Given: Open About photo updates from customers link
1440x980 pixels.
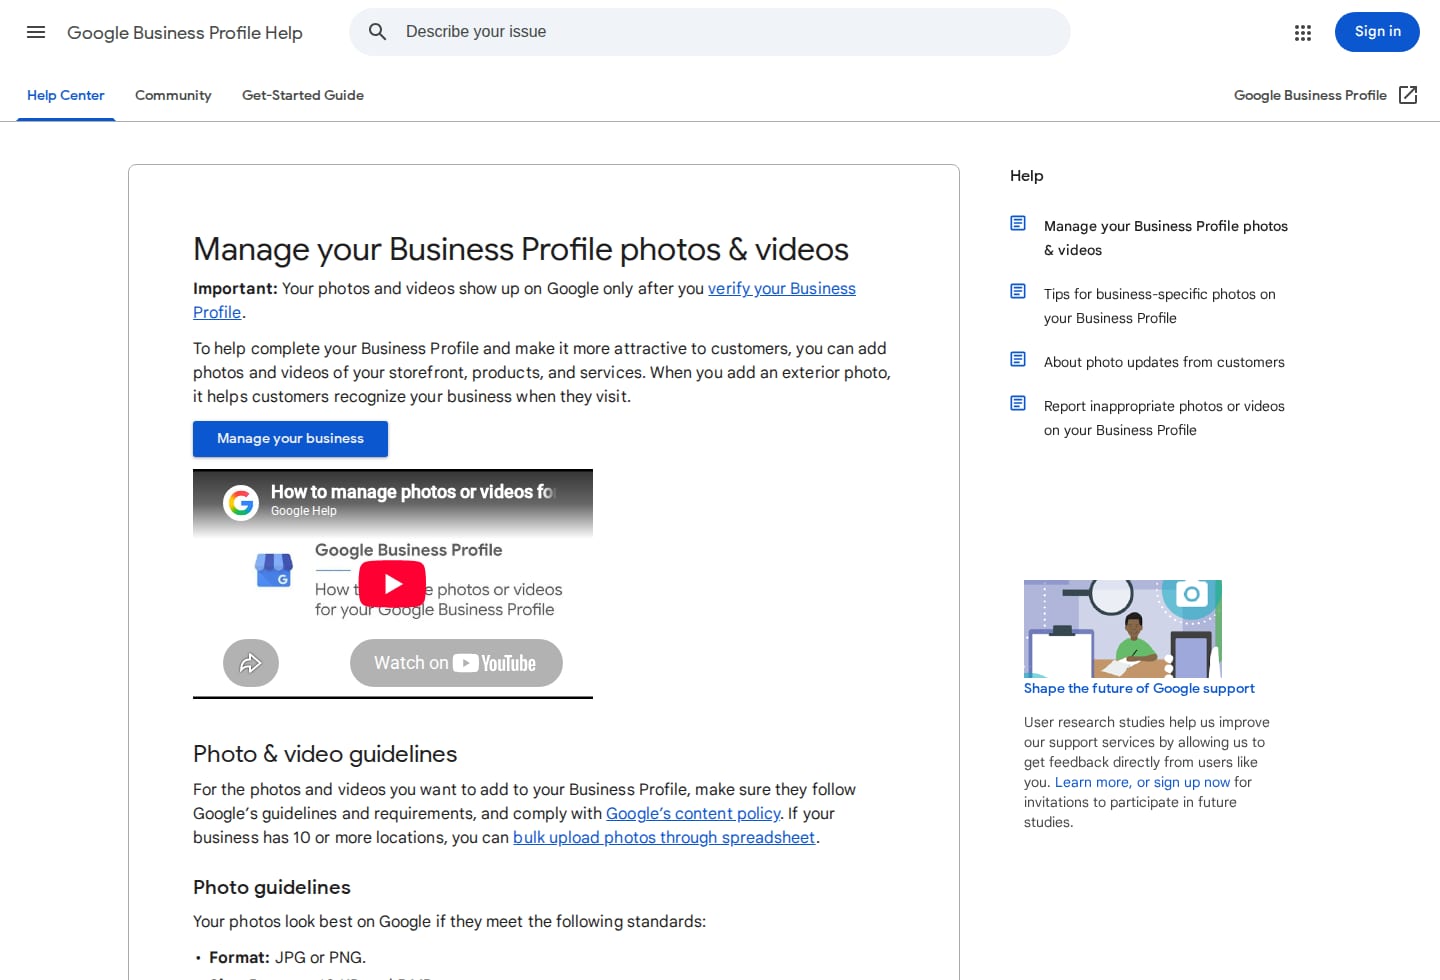Looking at the screenshot, I should coord(1164,362).
